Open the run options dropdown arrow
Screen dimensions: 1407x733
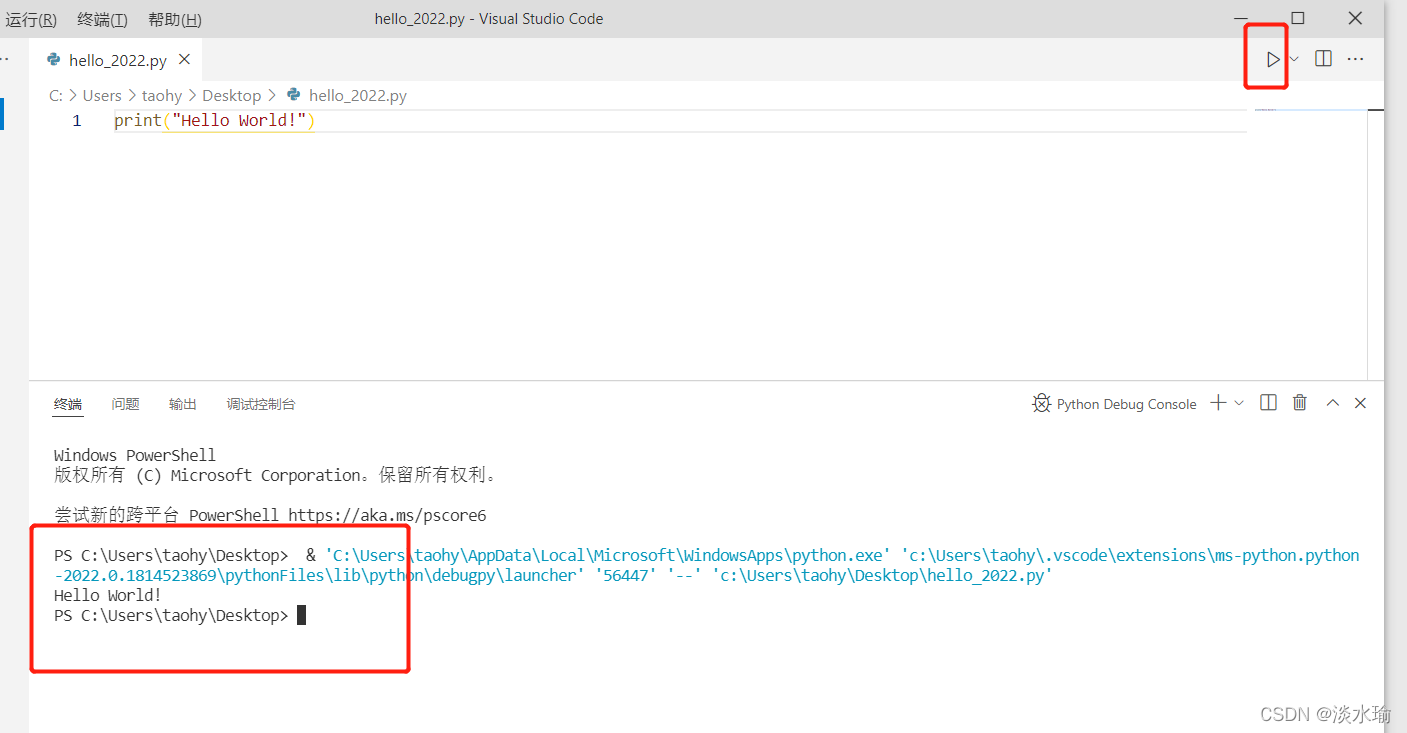1294,59
